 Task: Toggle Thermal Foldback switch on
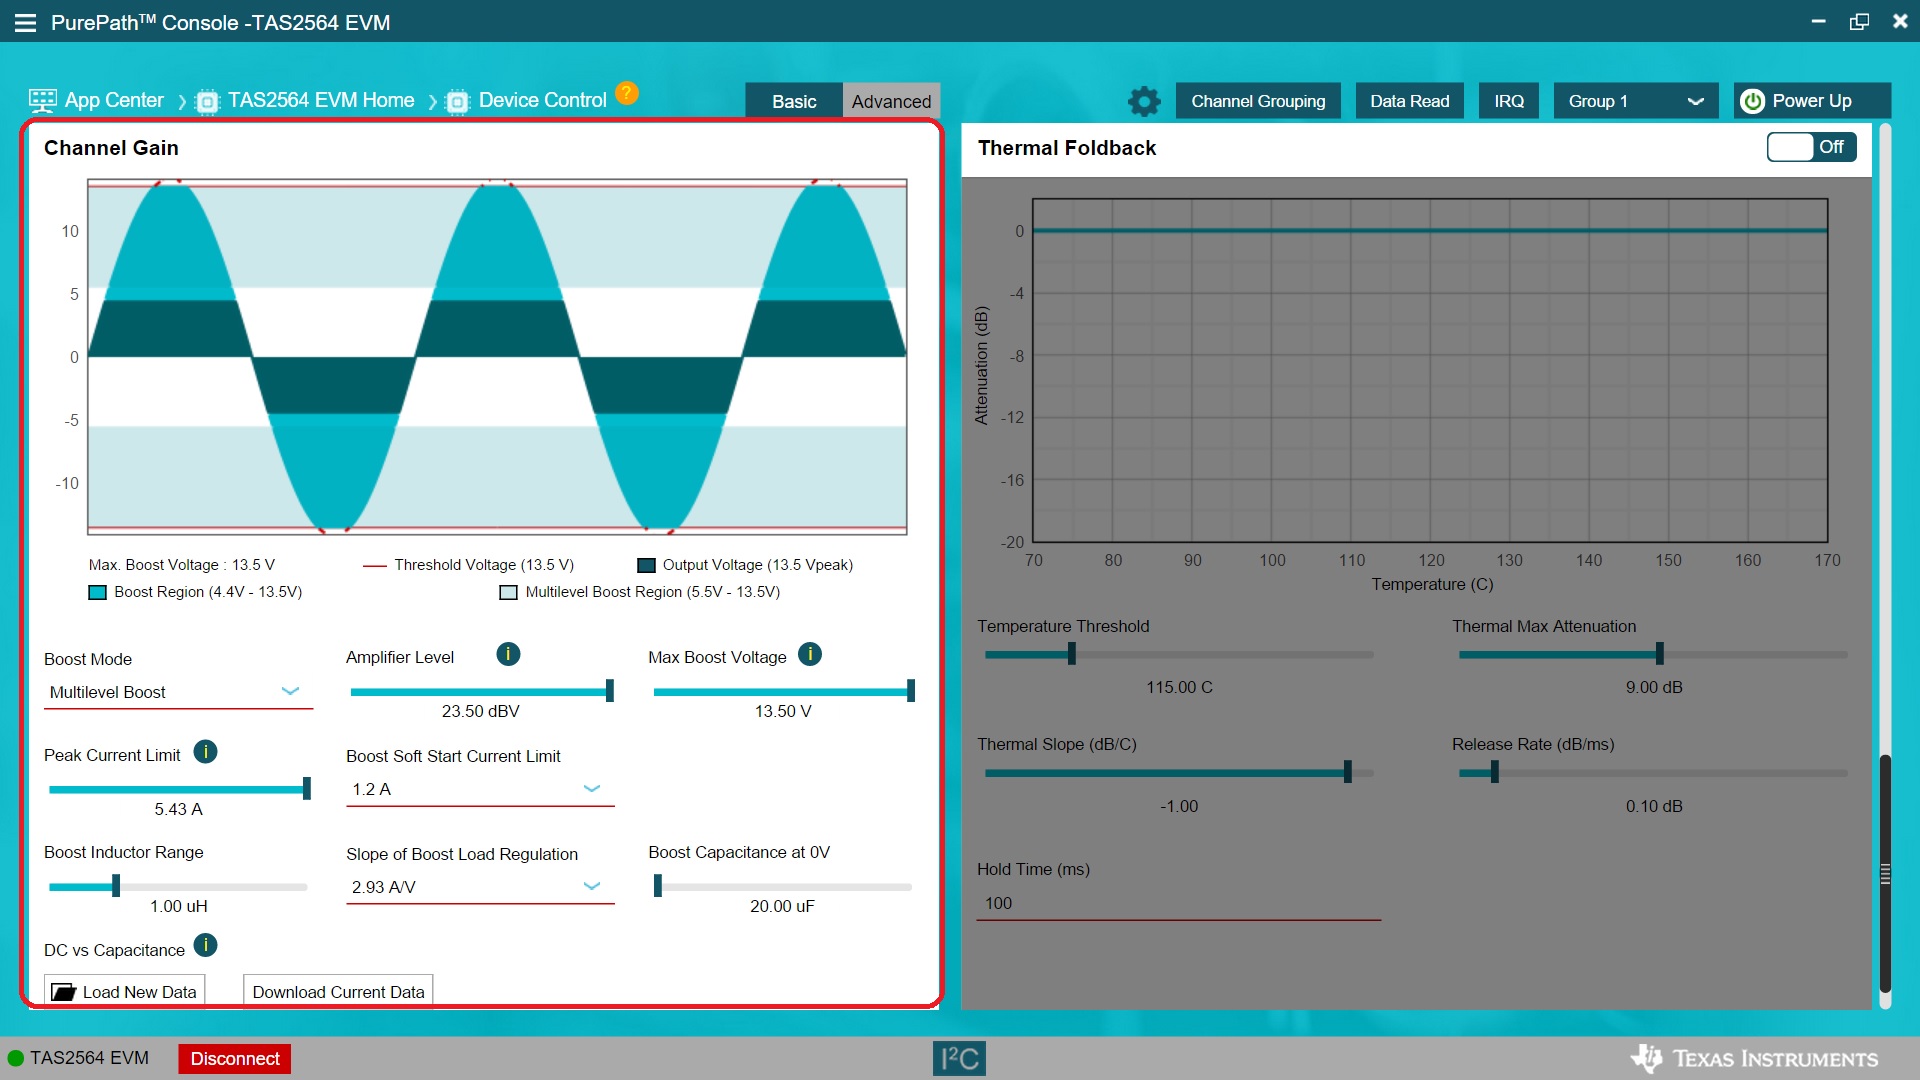coord(1811,147)
